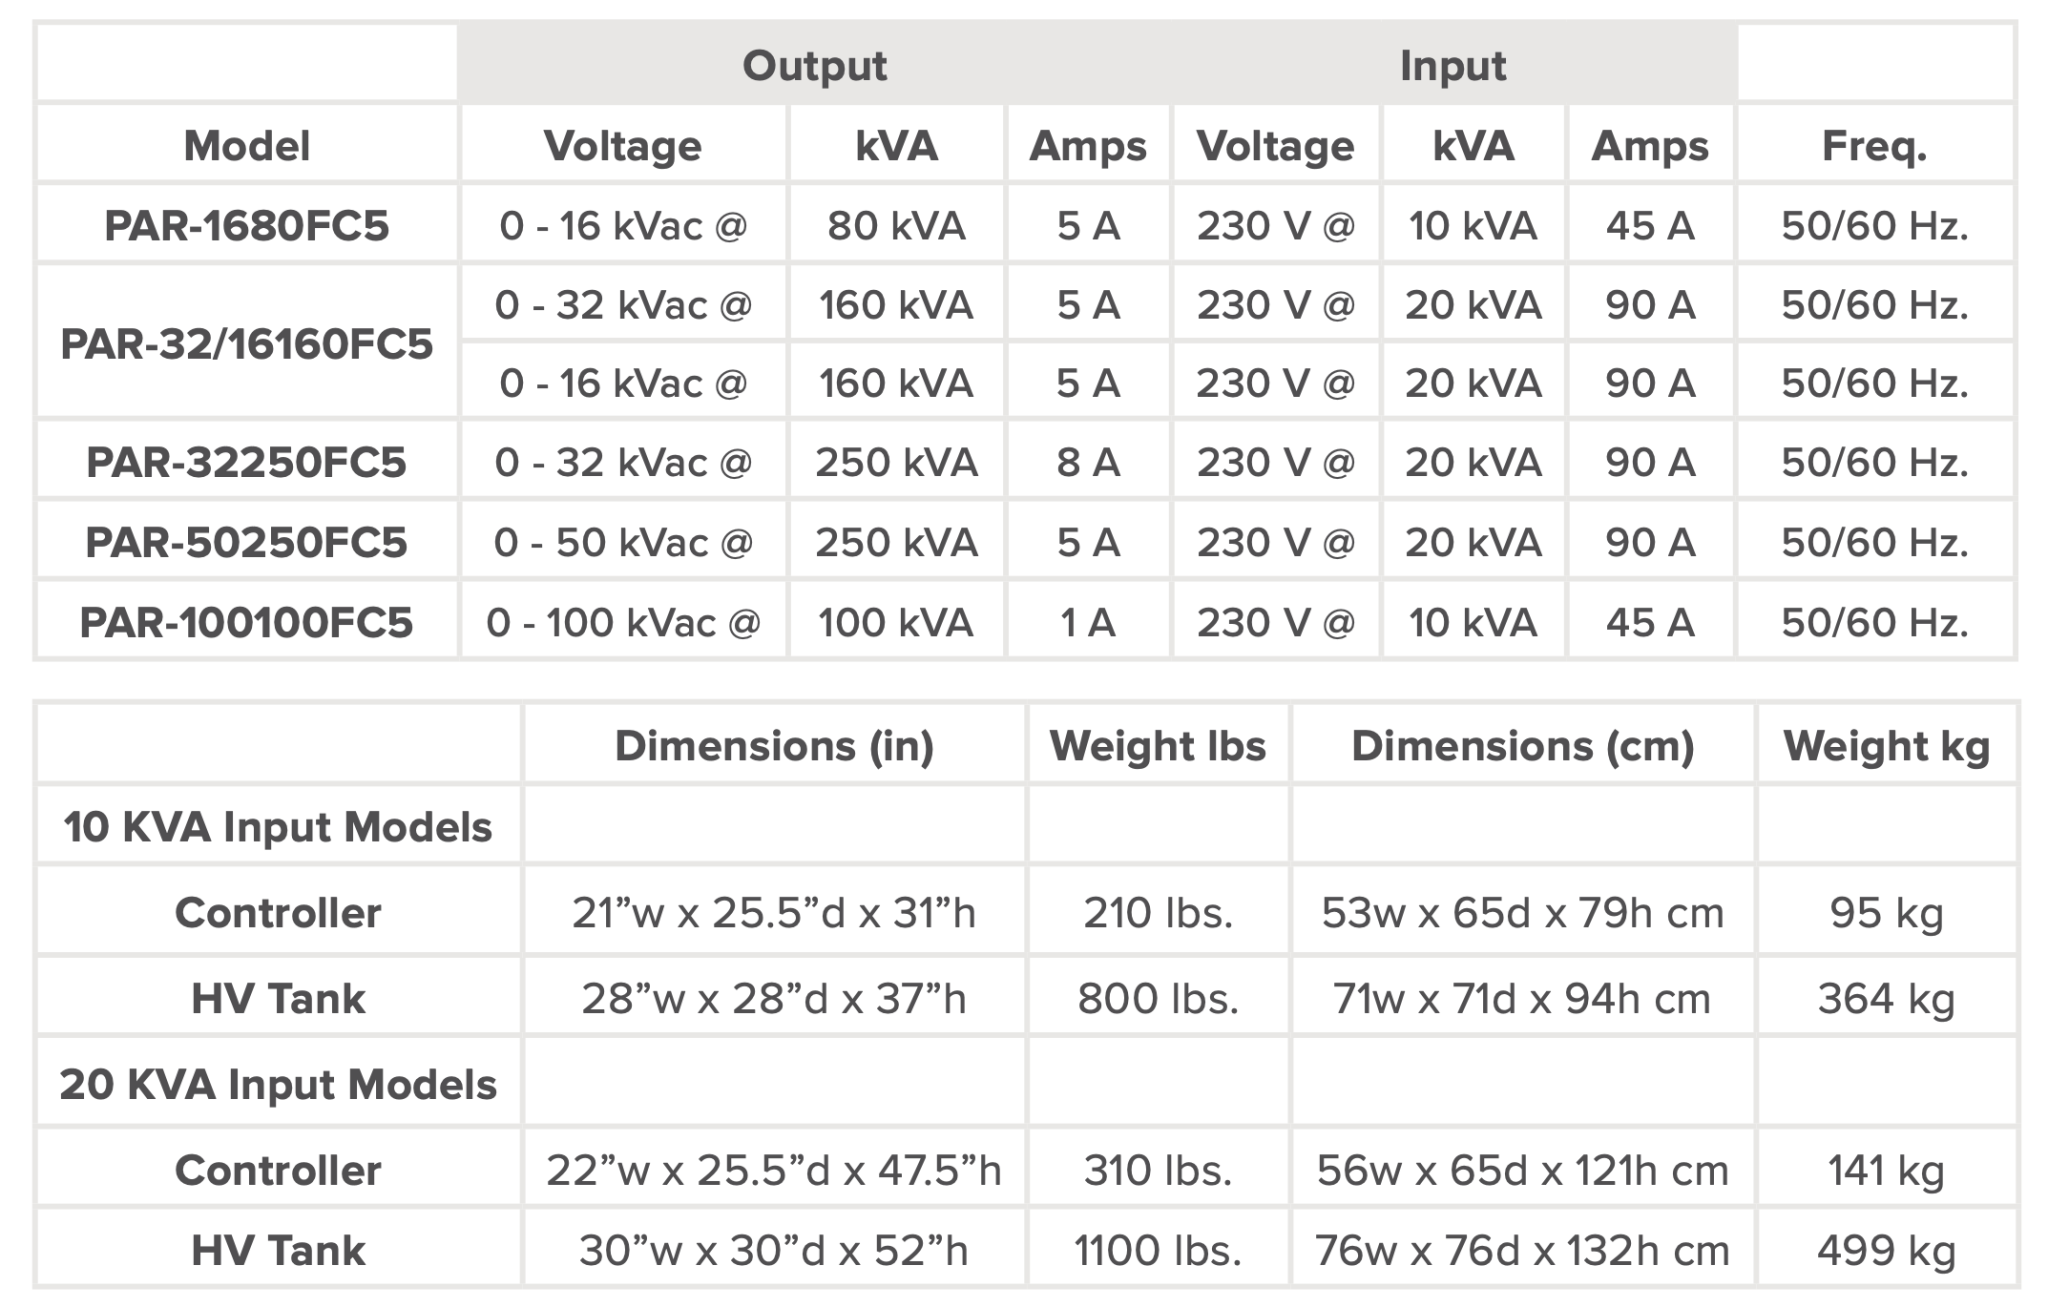Select the 22”w x 25.5”d x 47.5”h cell
This screenshot has height=1307, width=2048.
point(774,1170)
